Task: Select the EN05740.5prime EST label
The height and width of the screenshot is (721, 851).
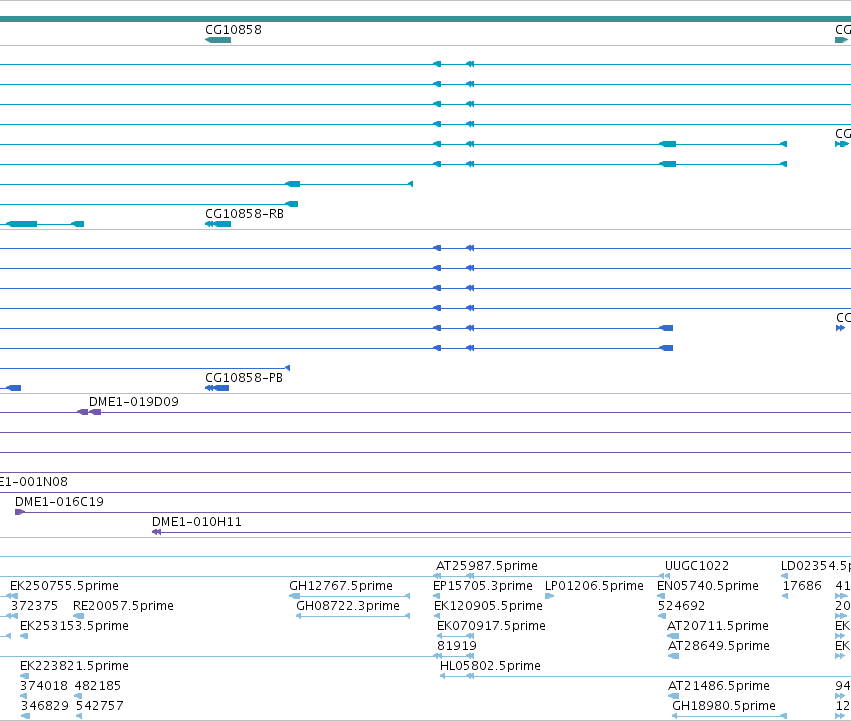Action: (708, 586)
